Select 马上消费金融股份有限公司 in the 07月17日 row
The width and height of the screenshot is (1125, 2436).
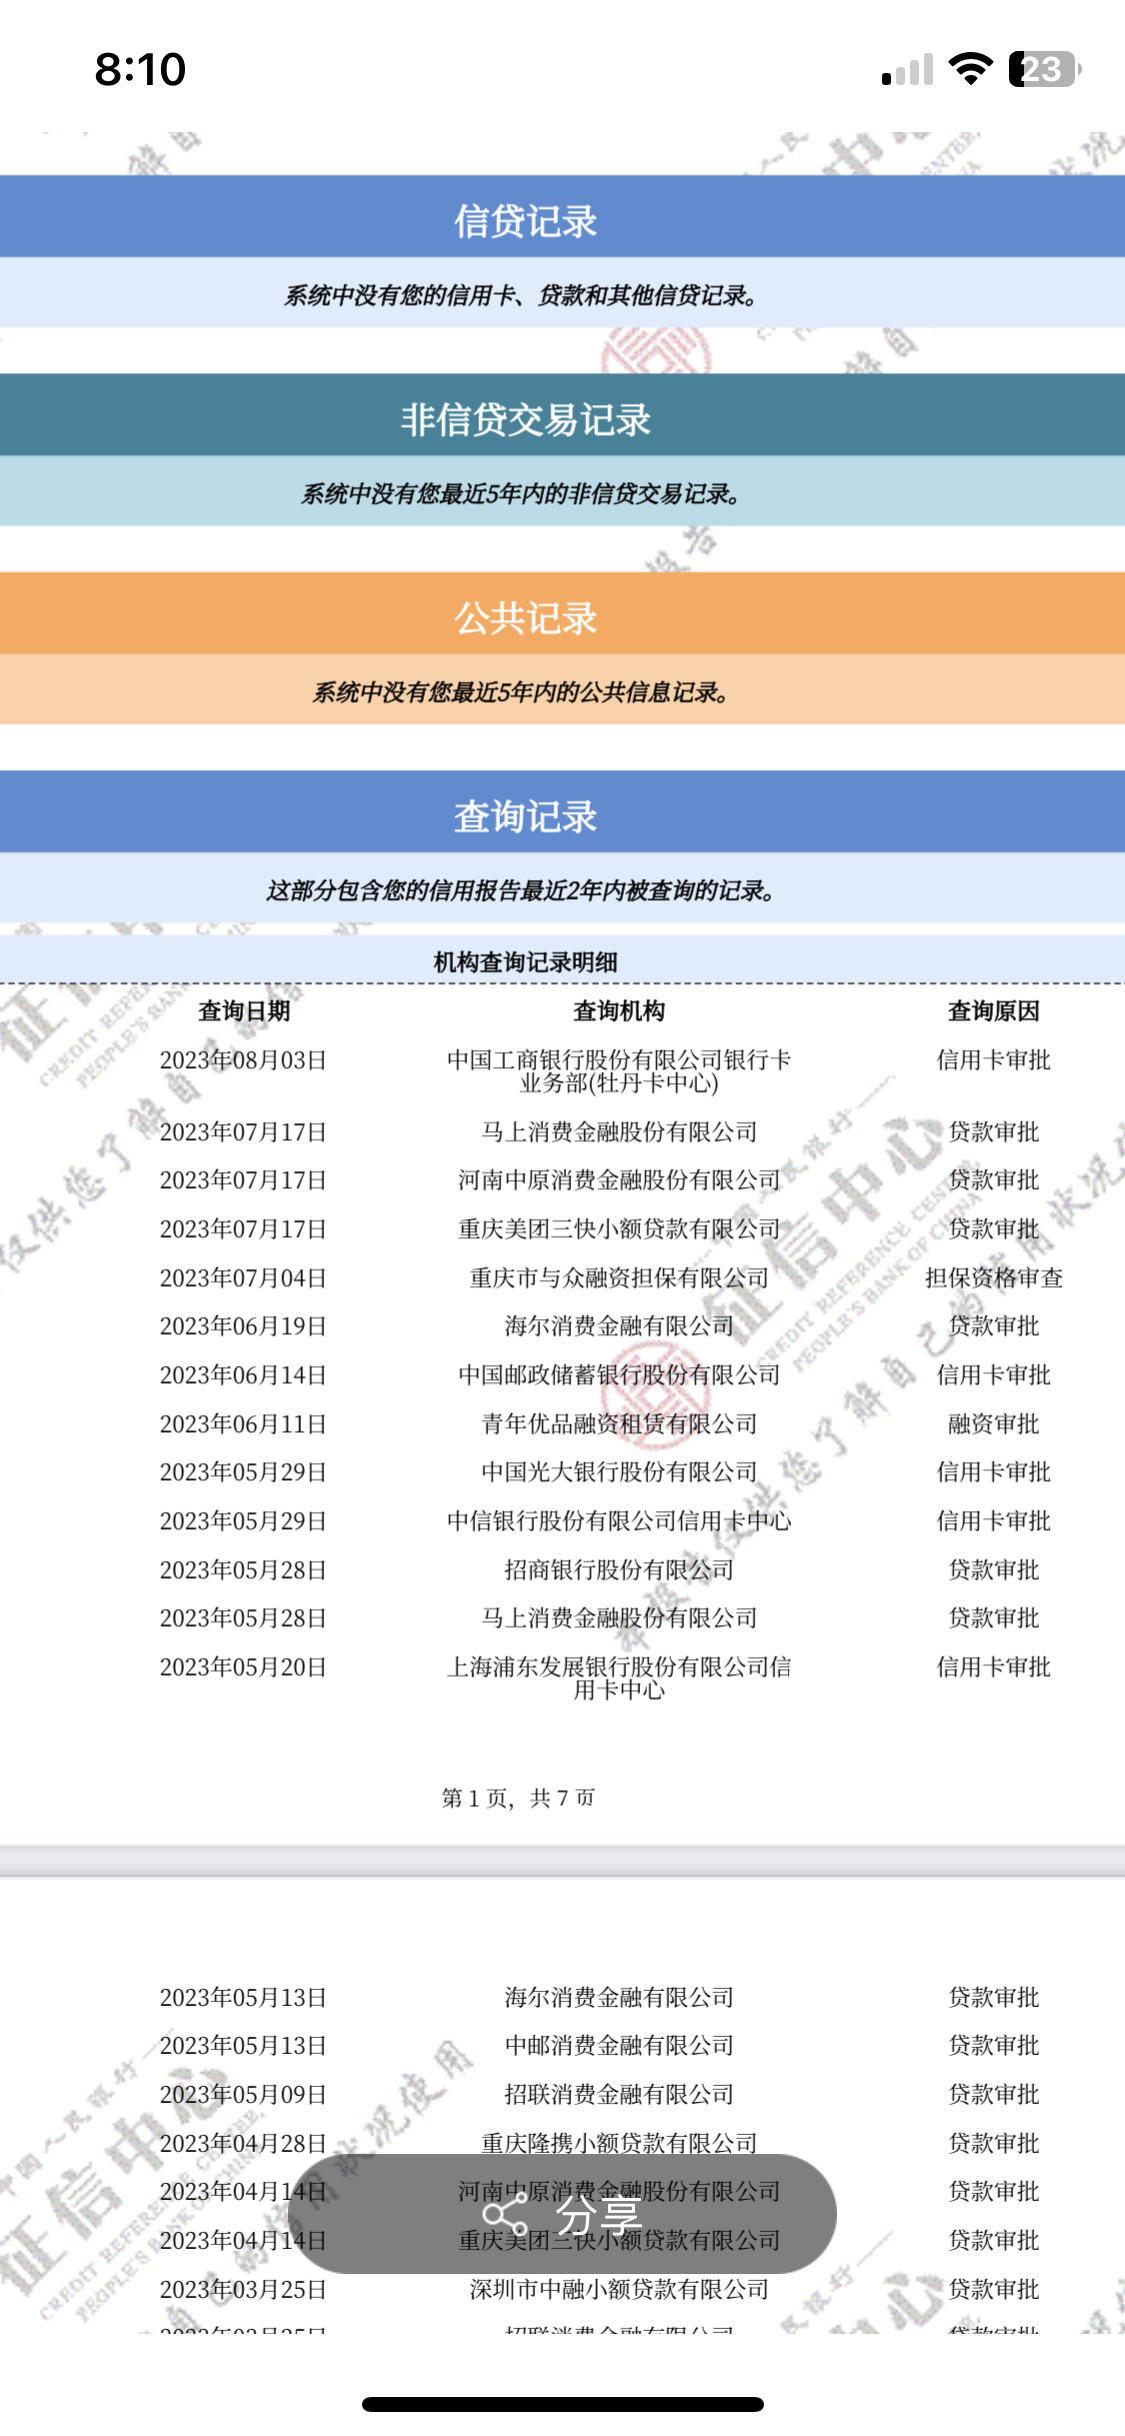(x=619, y=1132)
